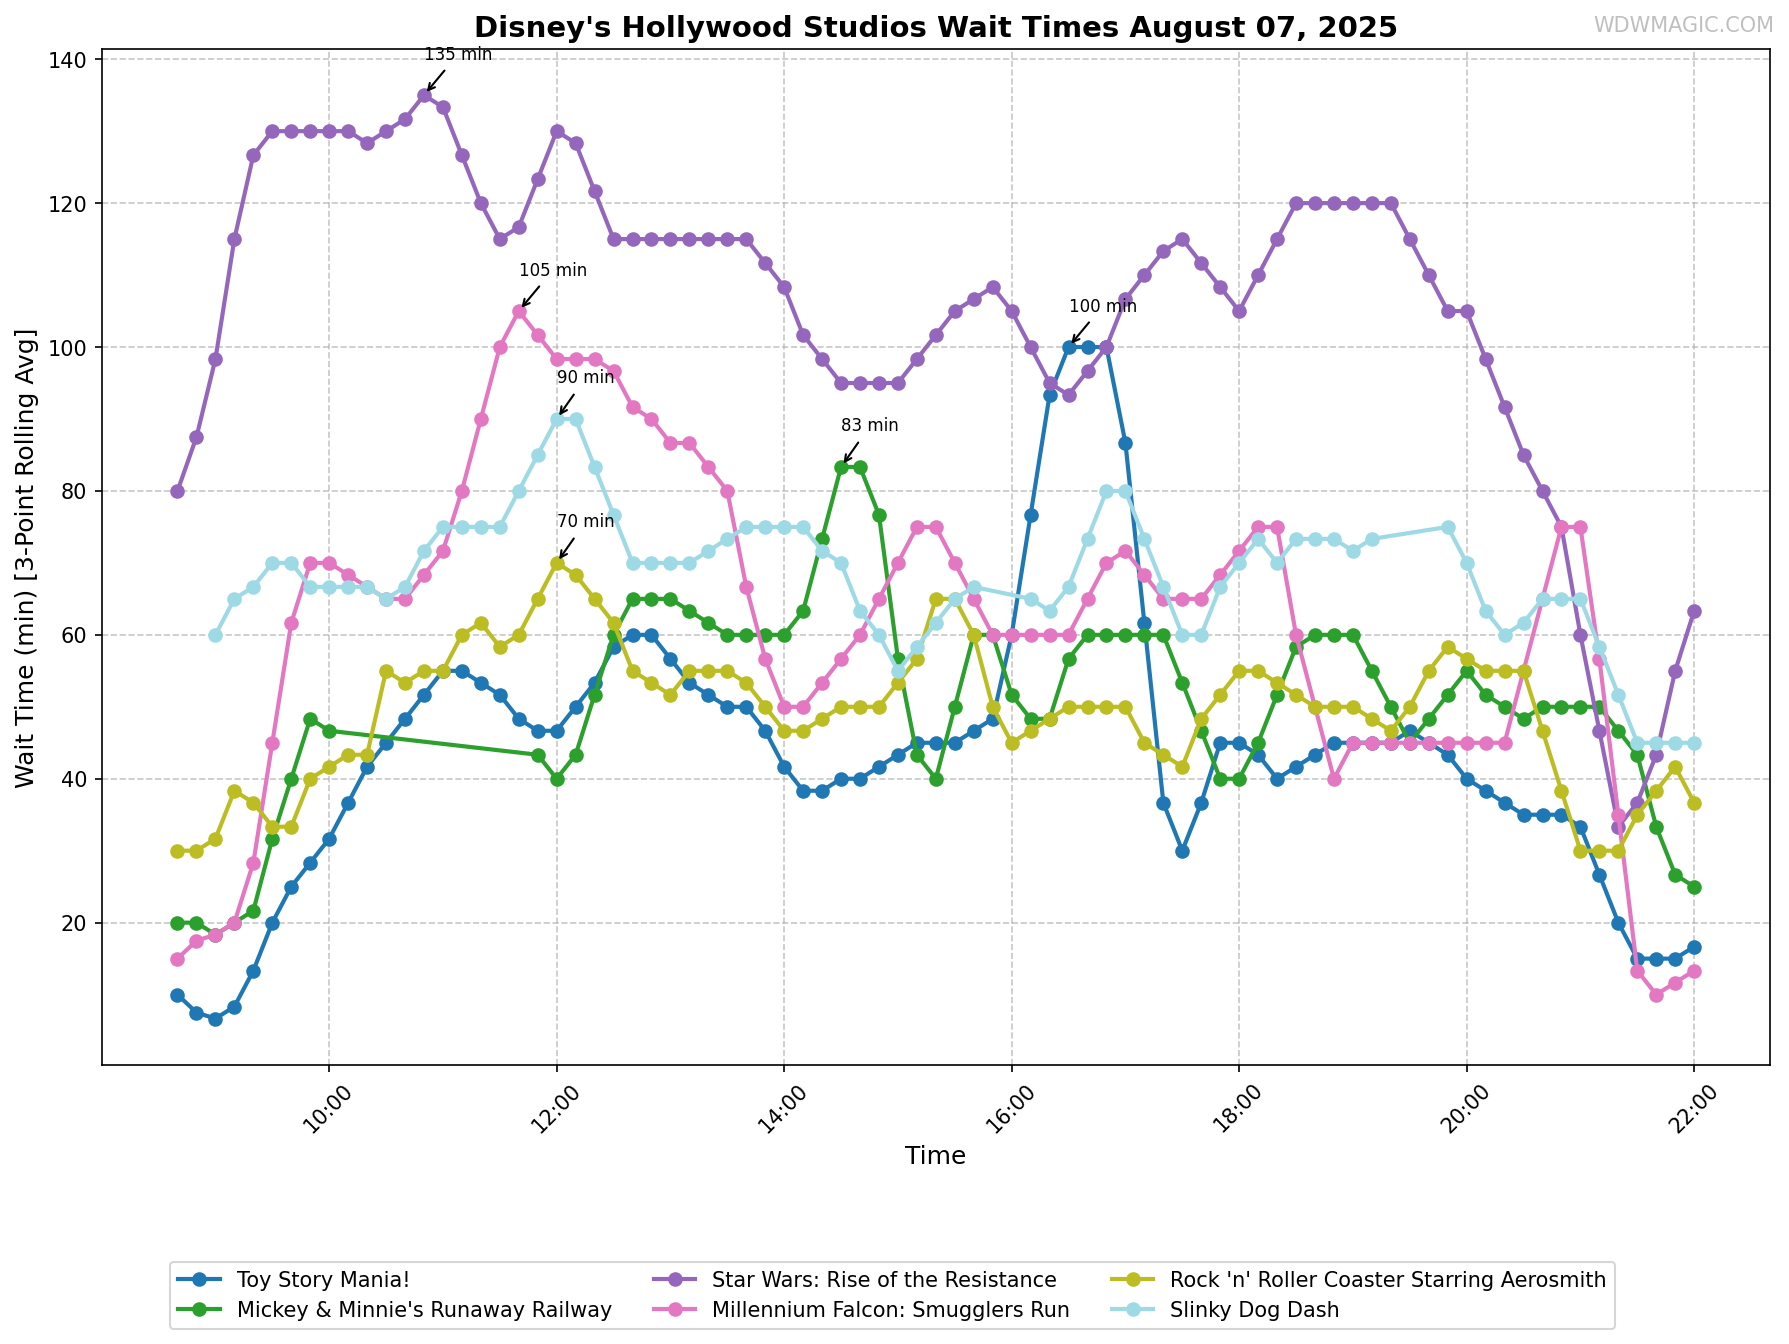This screenshot has height=1344, width=1789.
Task: Click the 80 y-axis tick label
Action: pos(75,492)
